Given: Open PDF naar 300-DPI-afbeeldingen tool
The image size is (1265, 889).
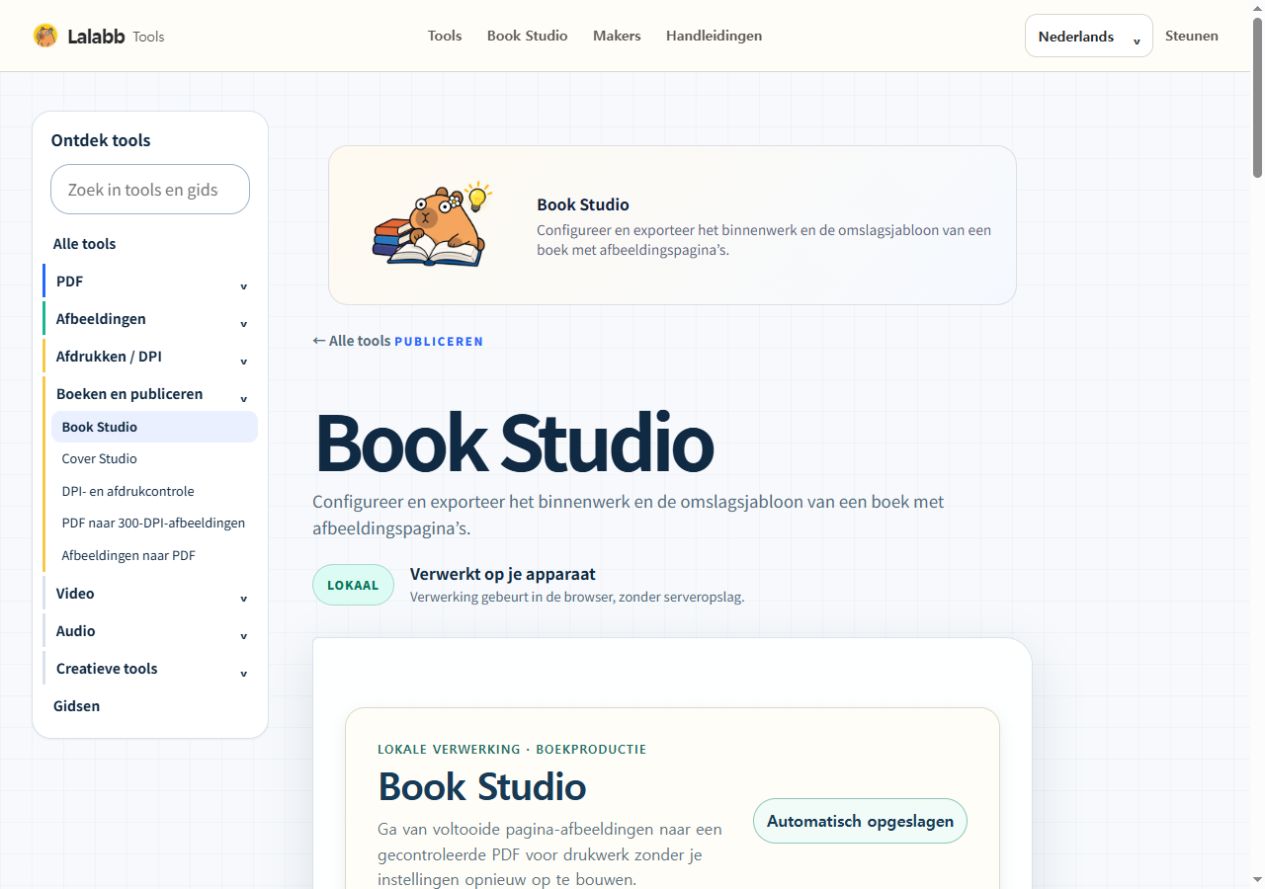Looking at the screenshot, I should tap(153, 523).
